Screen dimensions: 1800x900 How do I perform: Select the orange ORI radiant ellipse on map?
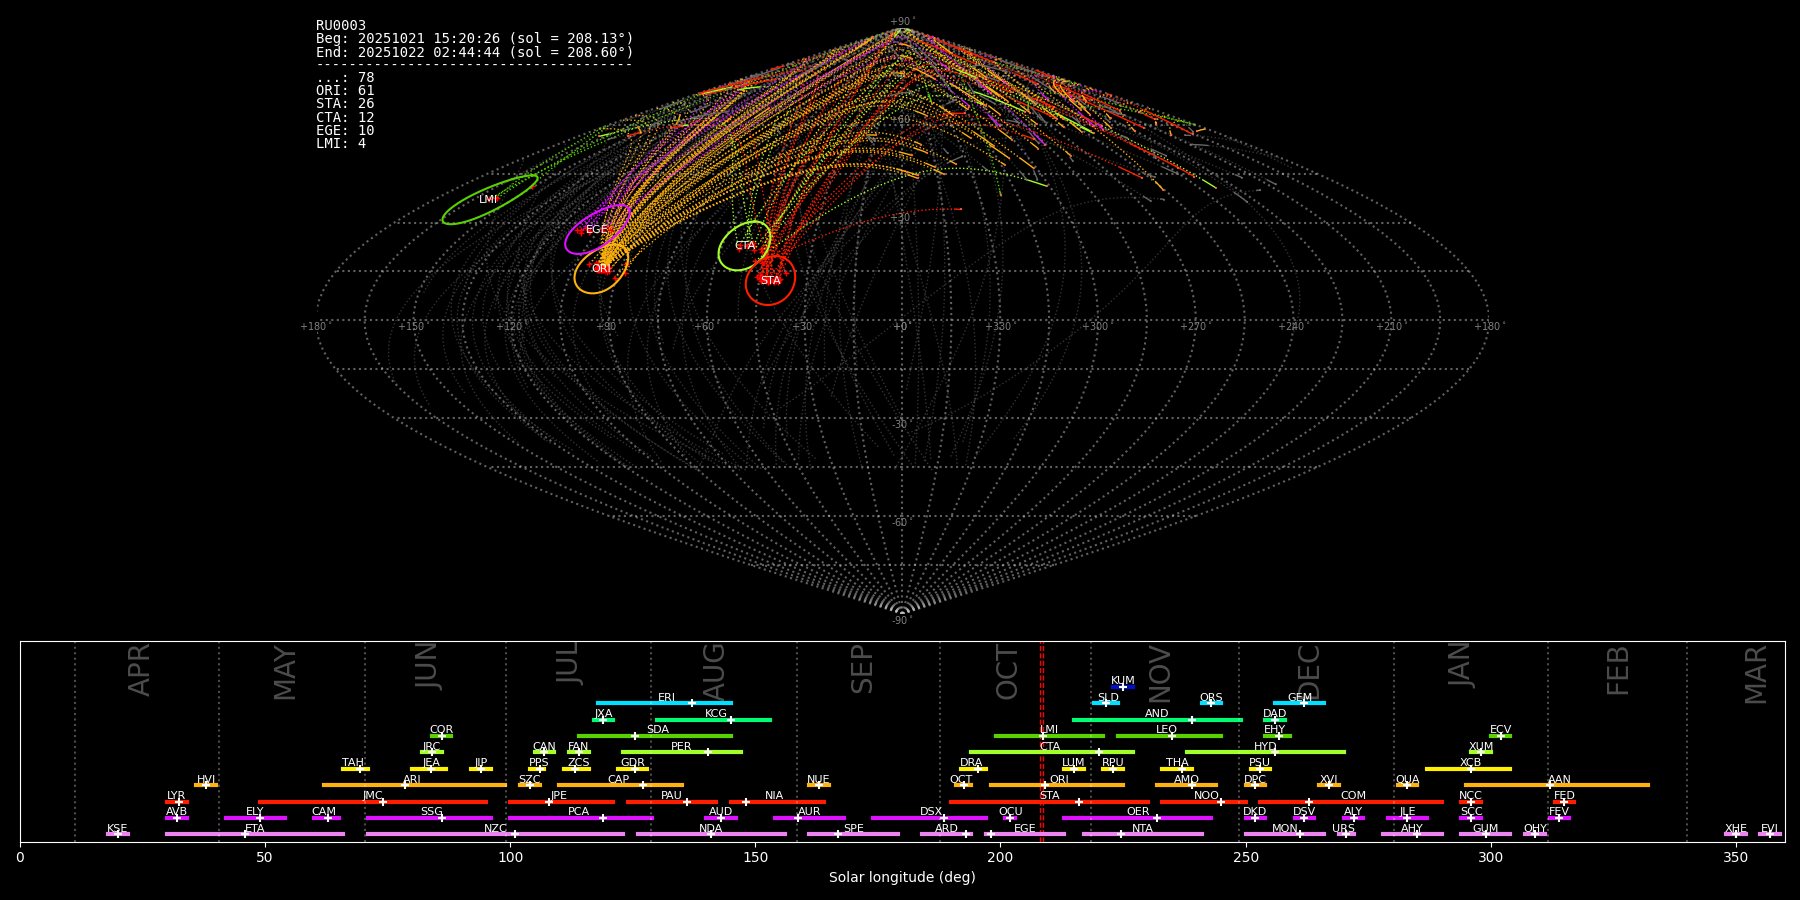[x=601, y=268]
